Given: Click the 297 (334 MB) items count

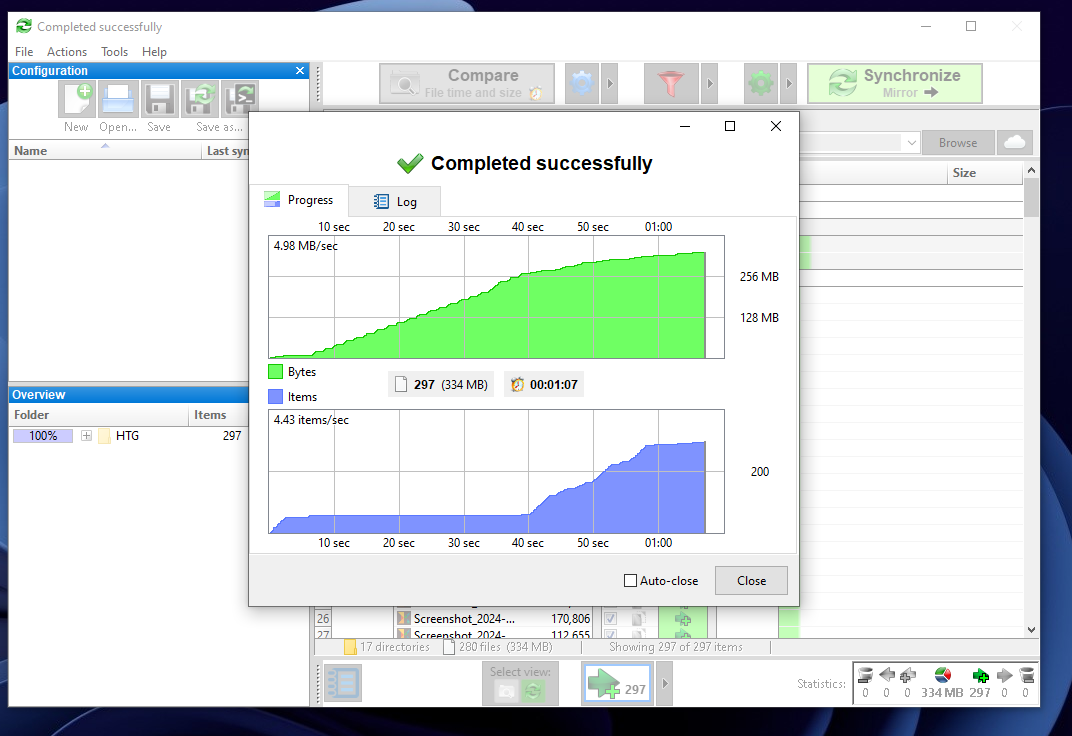Looking at the screenshot, I should click(x=441, y=384).
